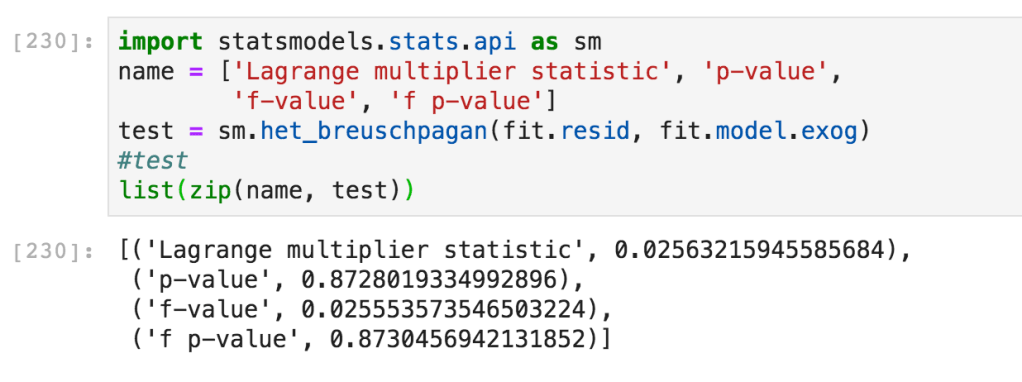Click the output value 0.02563215945585684
The height and width of the screenshot is (382, 1022).
point(752,251)
